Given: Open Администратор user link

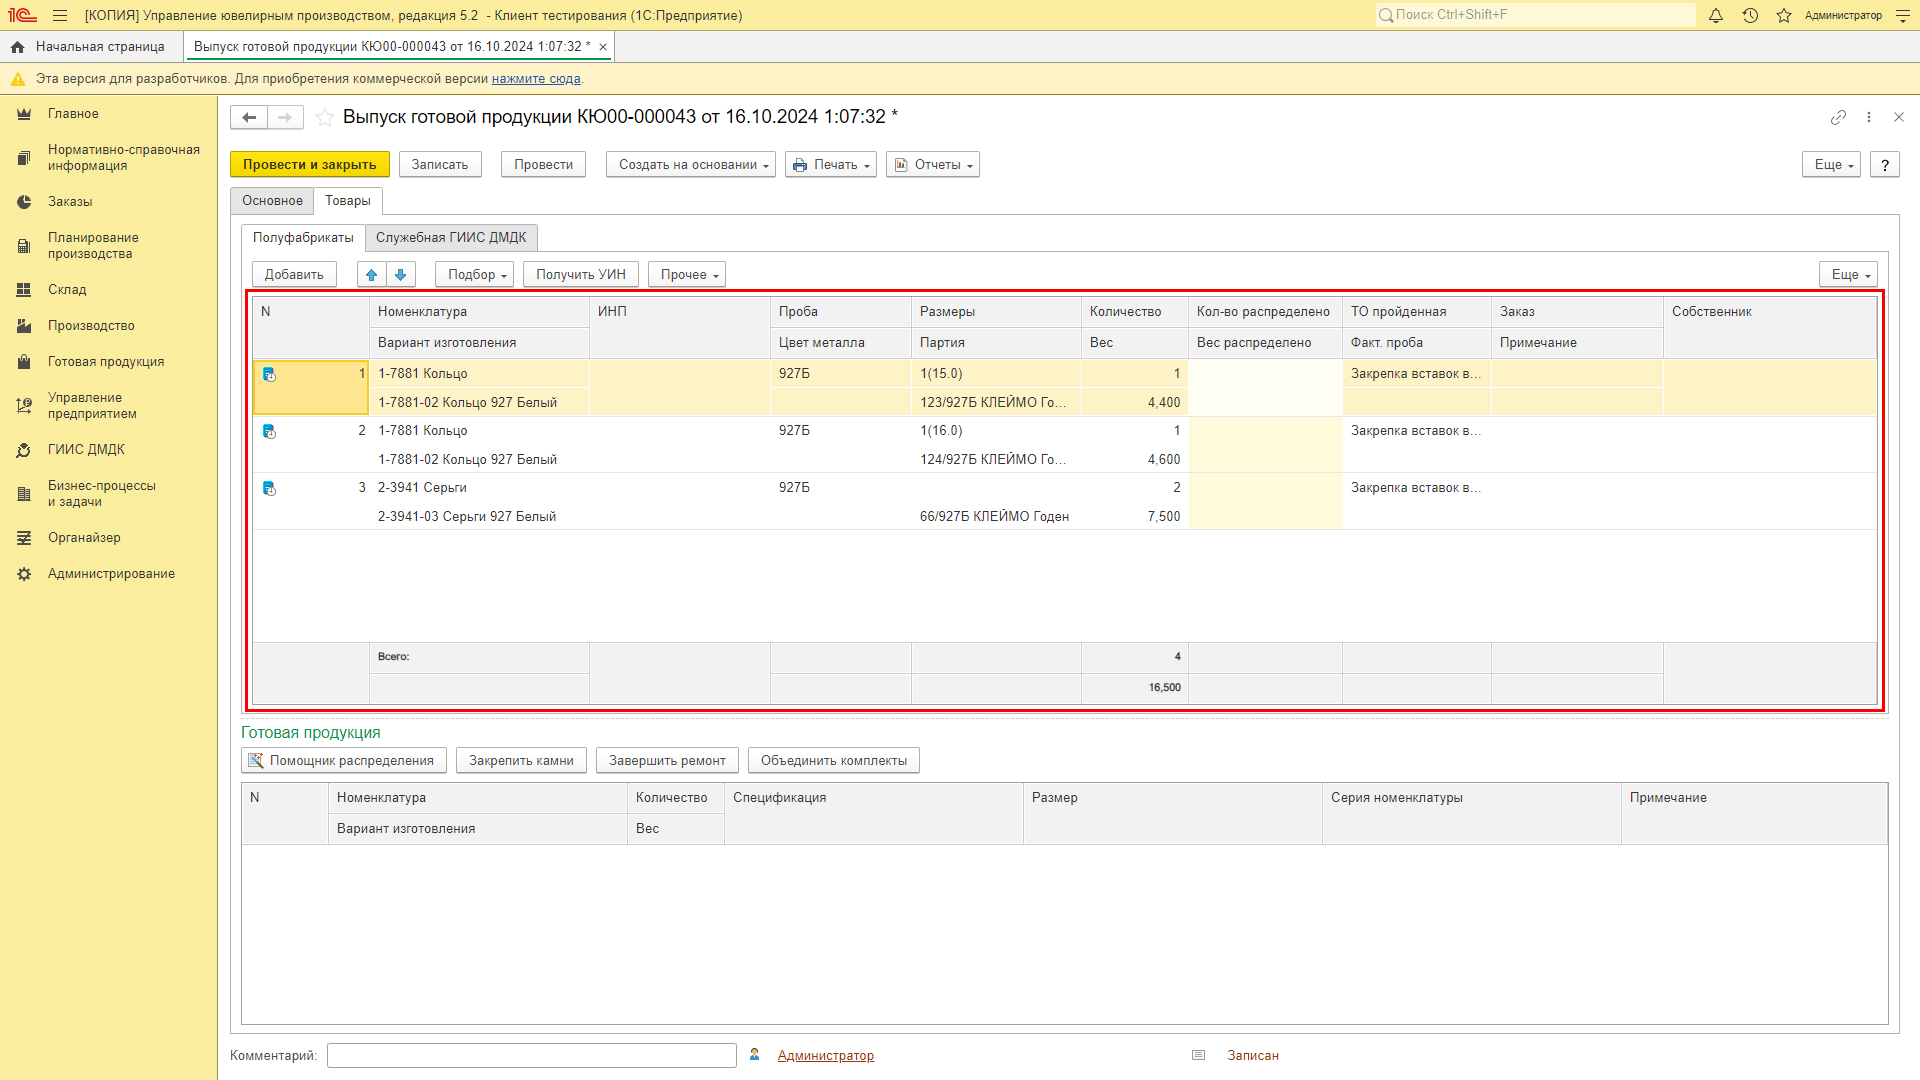Looking at the screenshot, I should point(826,1056).
